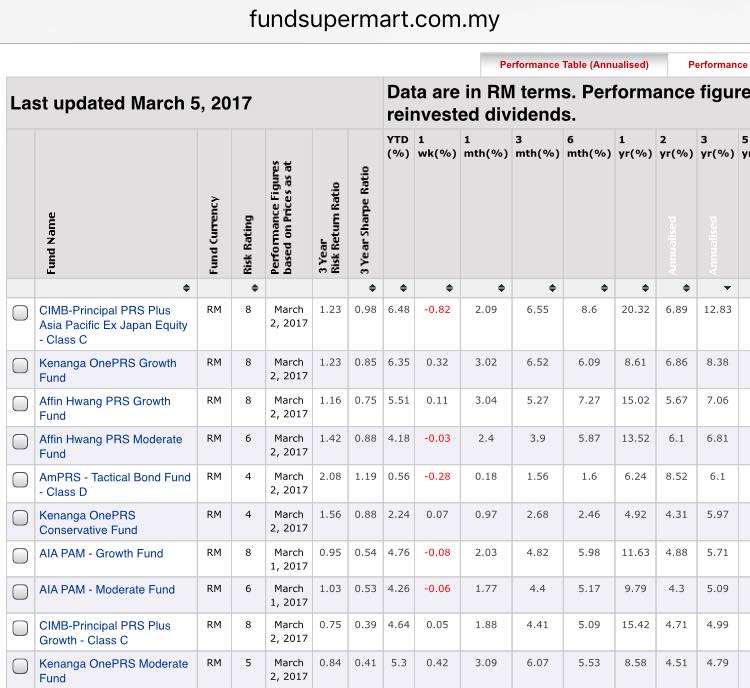Tick checkbox for Kenanga OnePRS Moderate Fund

point(20,666)
